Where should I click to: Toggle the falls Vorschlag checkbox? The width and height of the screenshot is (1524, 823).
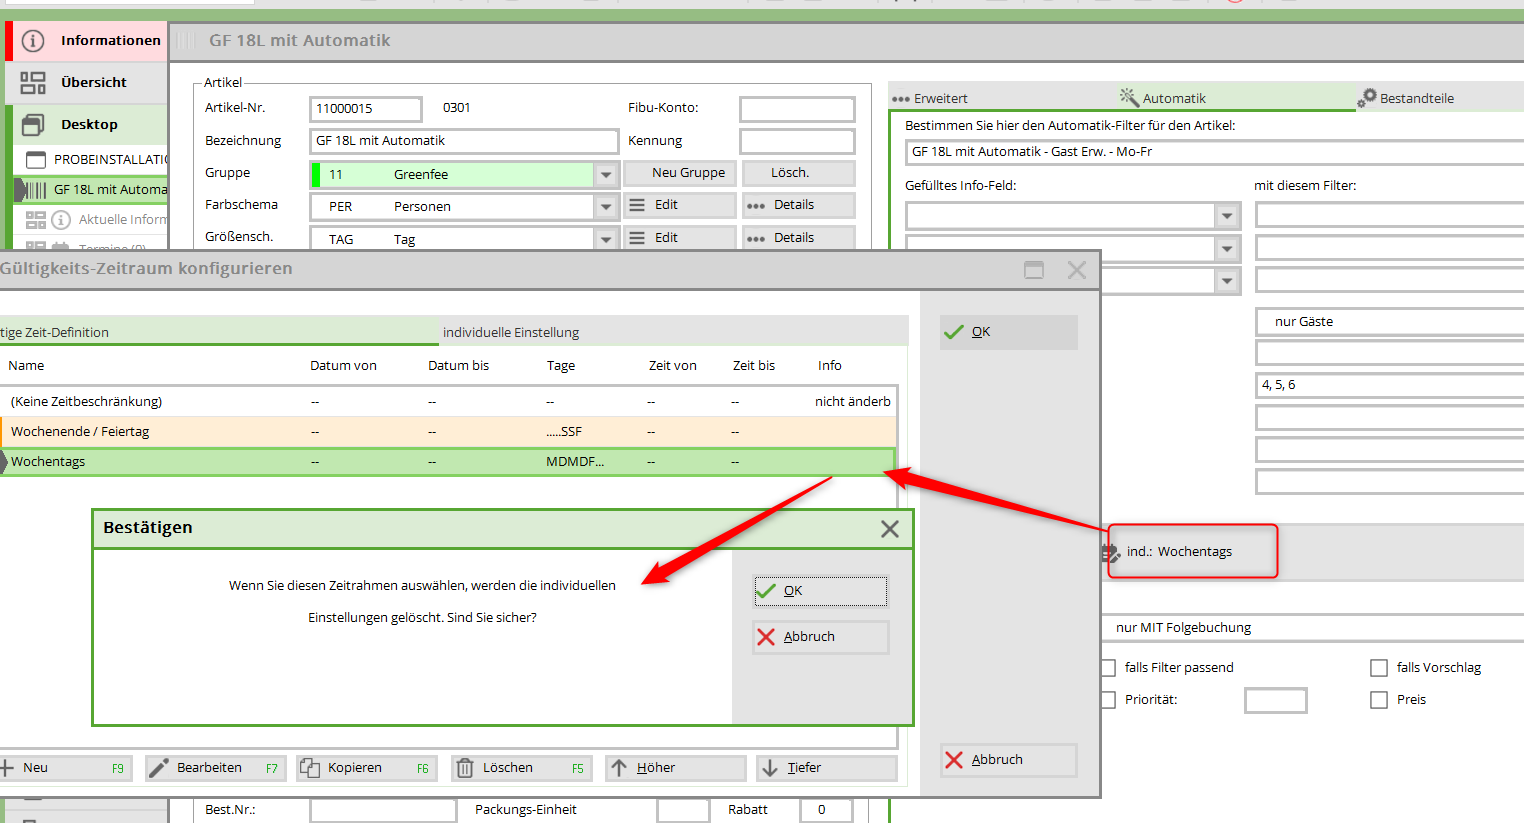[x=1379, y=668]
